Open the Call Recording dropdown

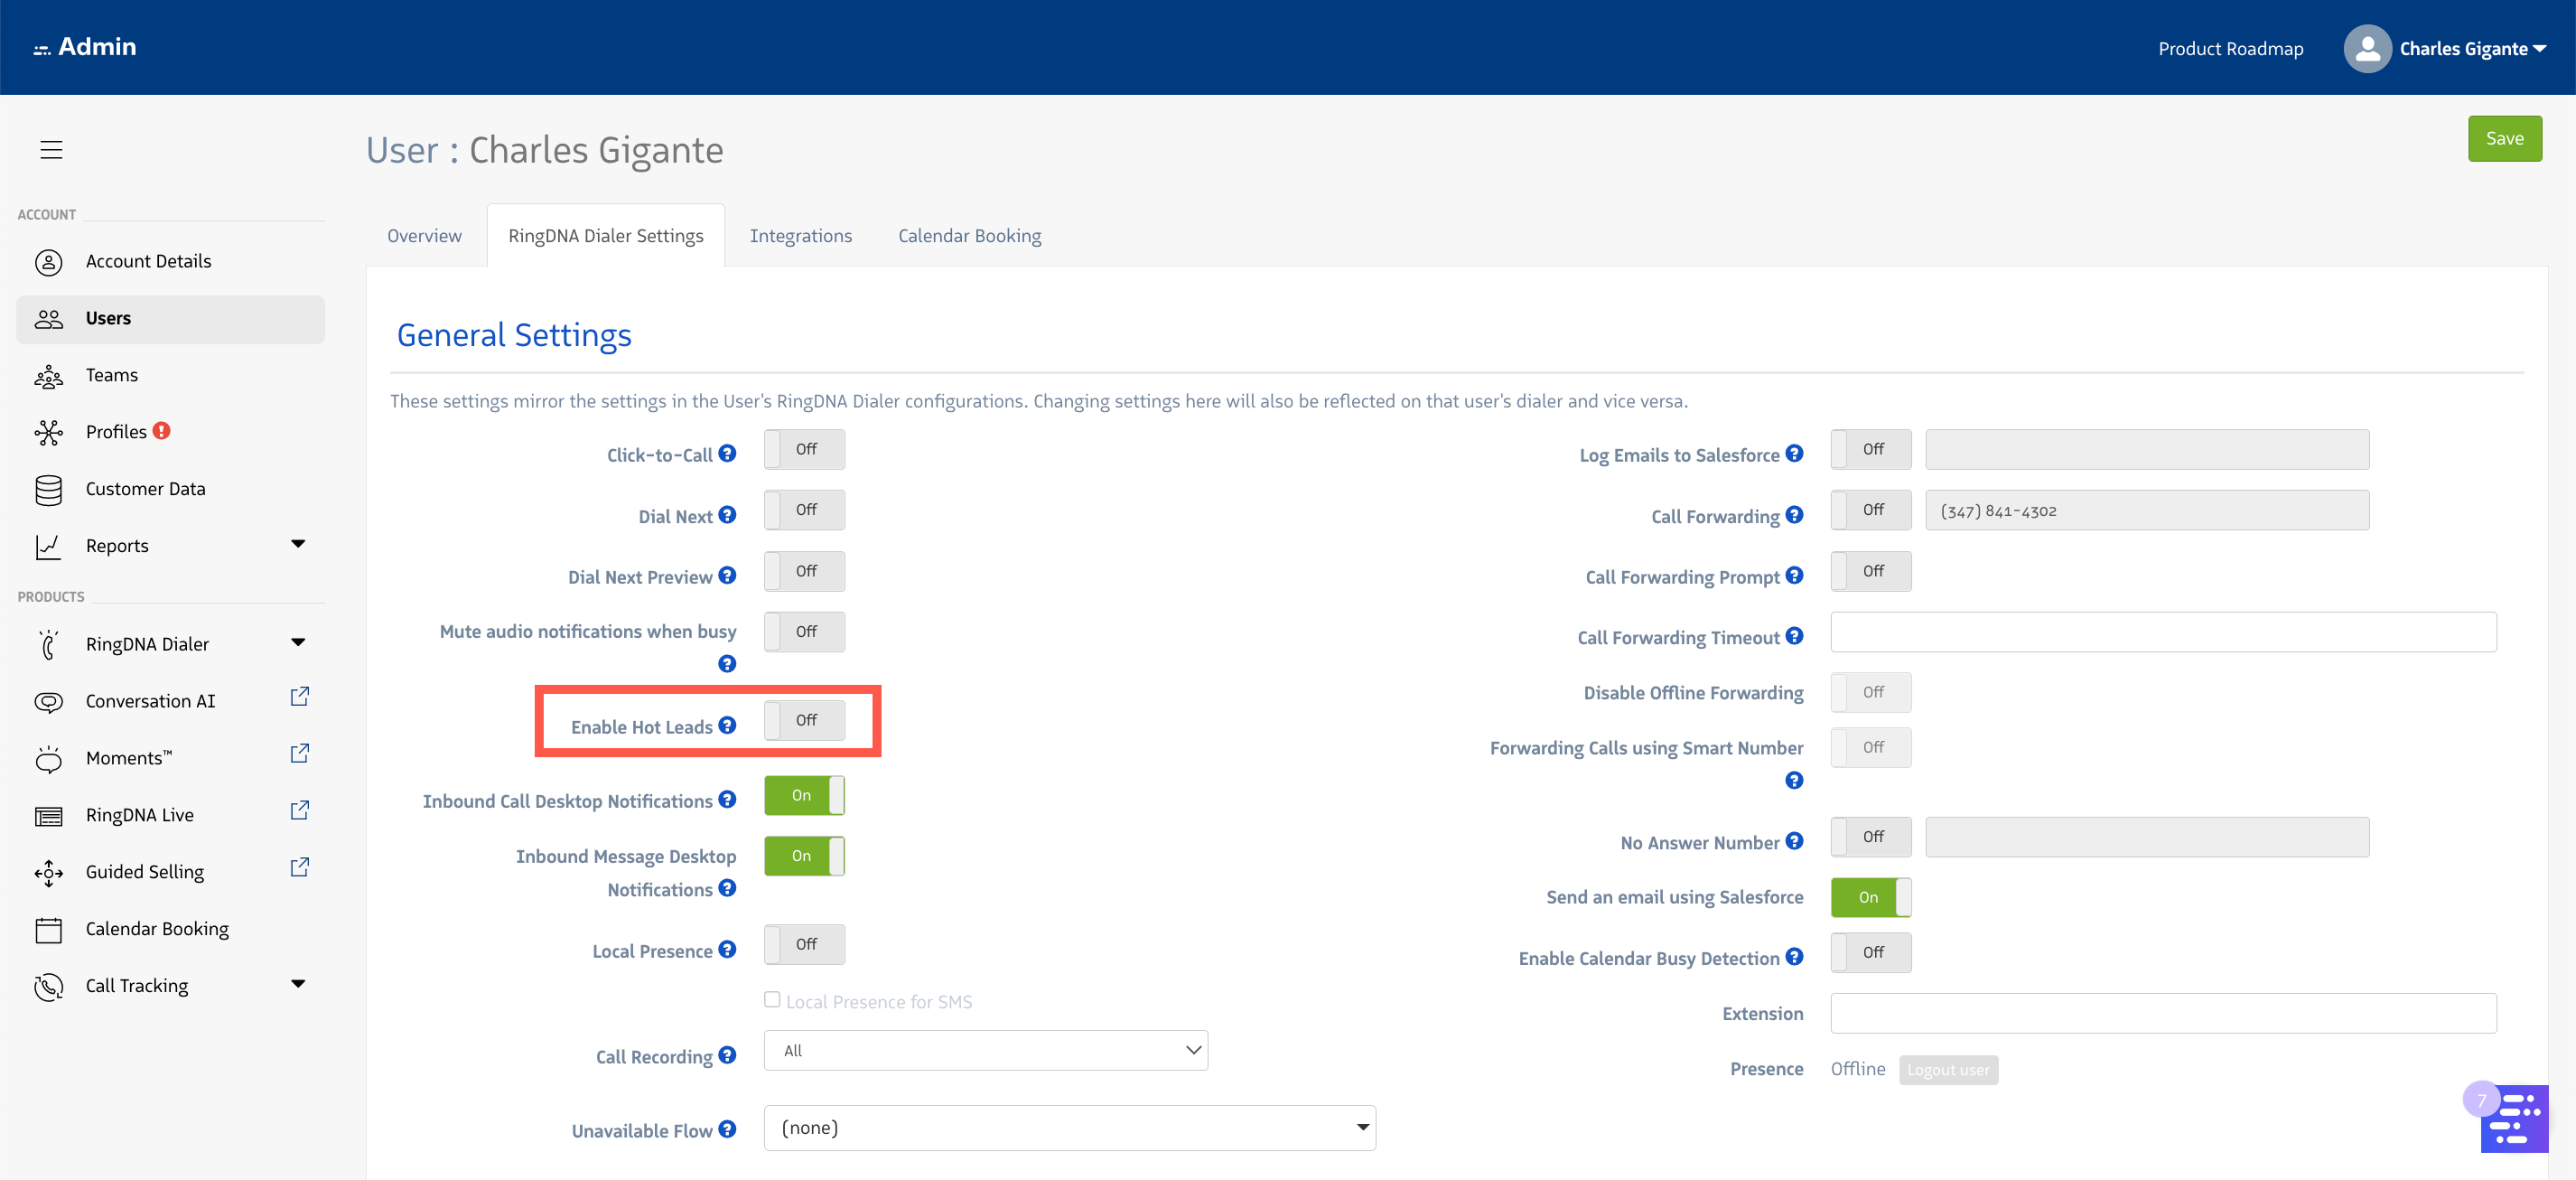coord(985,1051)
